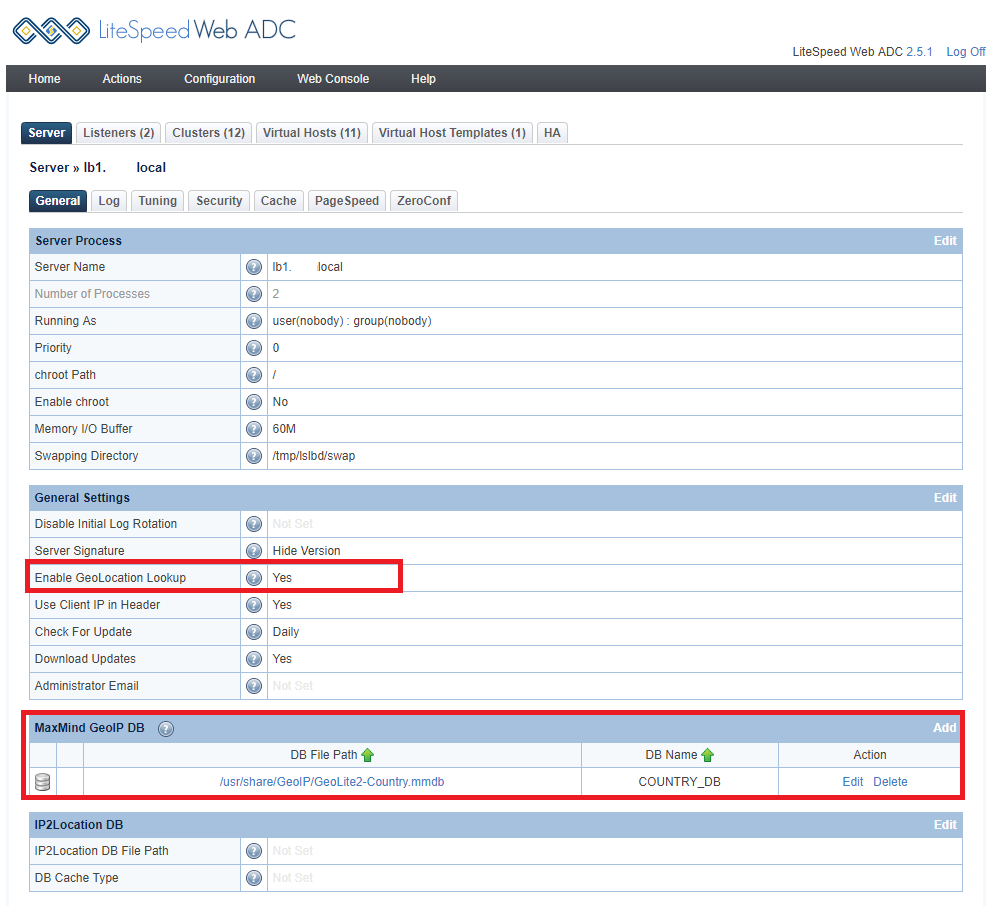The height and width of the screenshot is (906, 999).
Task: Edit the Server Process section
Action: (x=945, y=241)
